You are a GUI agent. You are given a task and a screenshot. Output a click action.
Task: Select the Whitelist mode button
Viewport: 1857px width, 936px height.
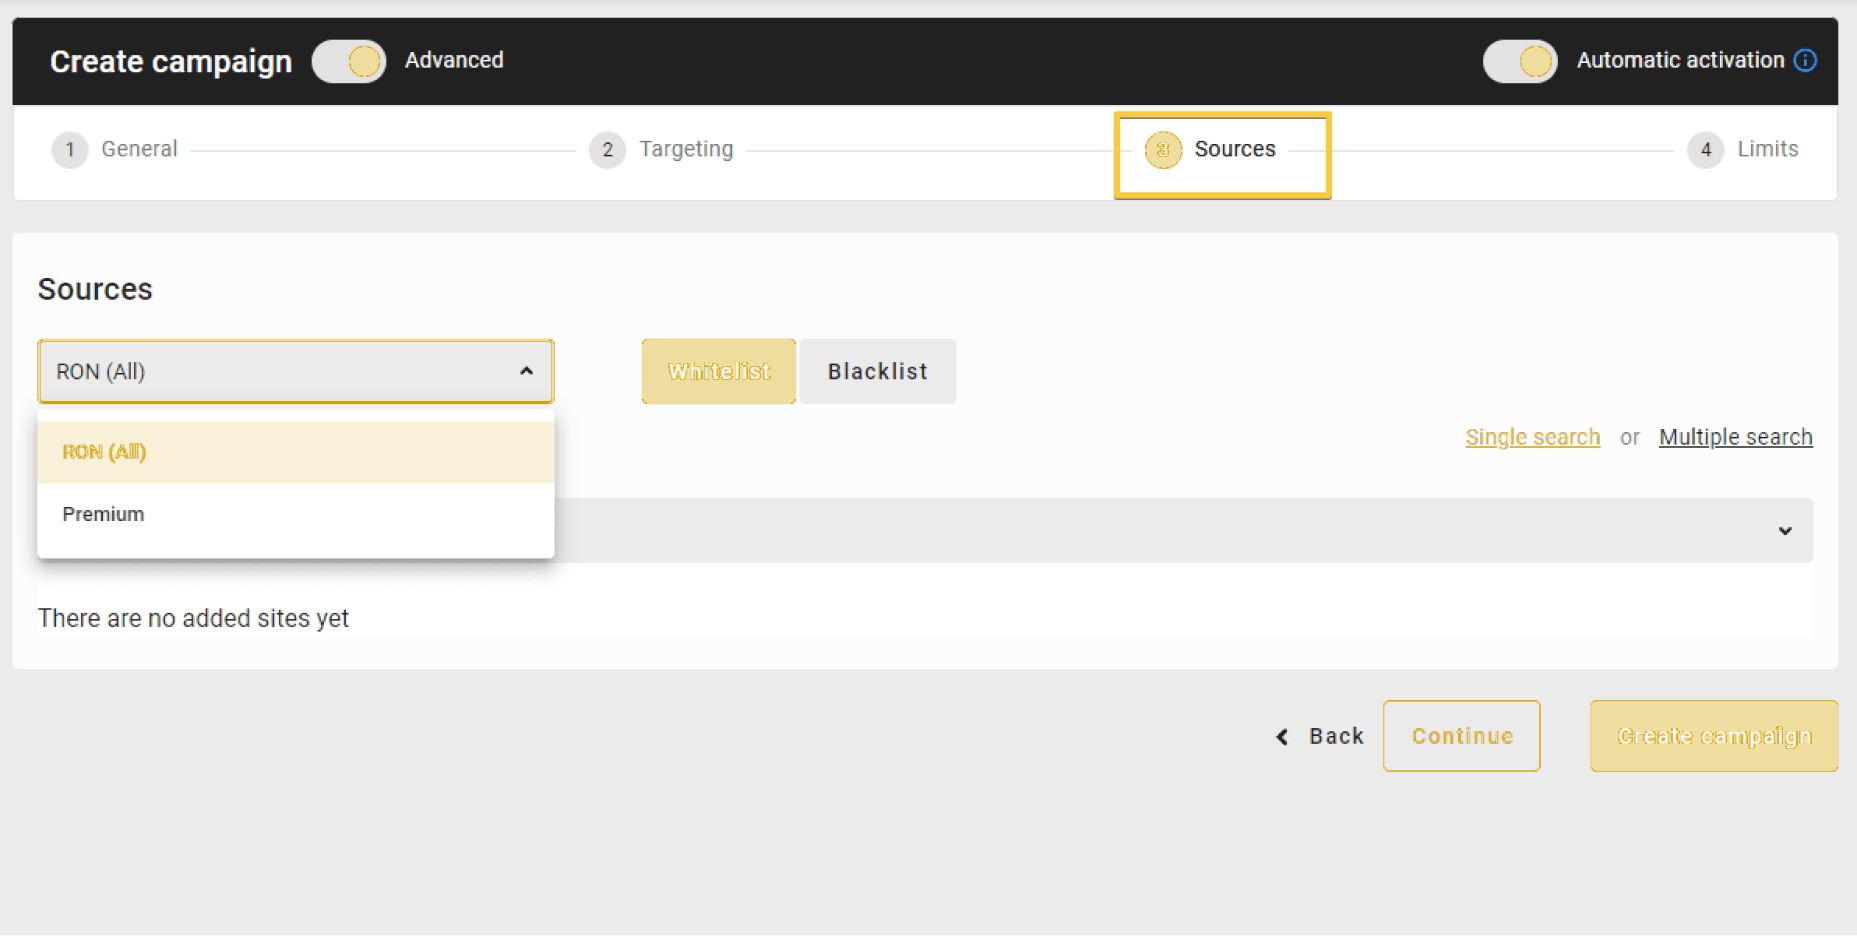[x=718, y=372]
